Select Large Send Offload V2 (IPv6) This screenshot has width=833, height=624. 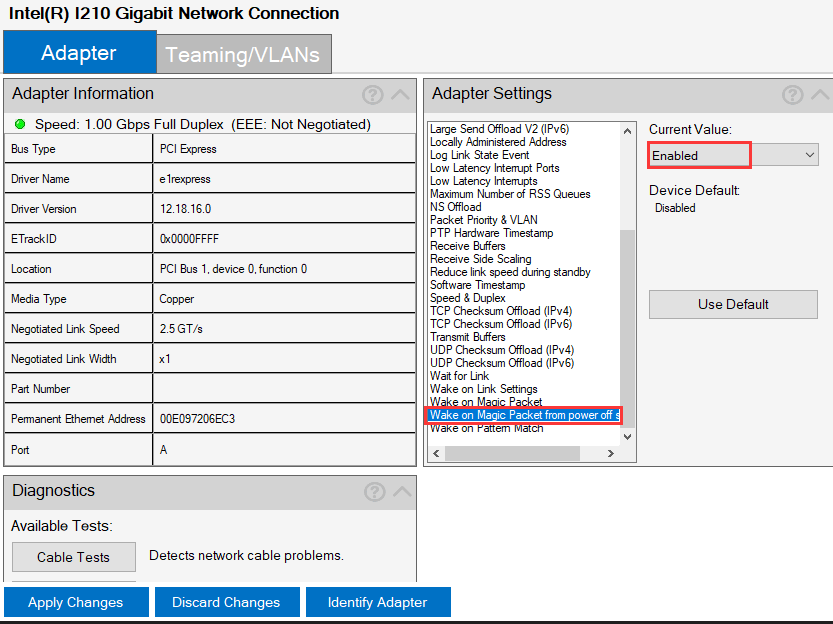[x=499, y=129]
